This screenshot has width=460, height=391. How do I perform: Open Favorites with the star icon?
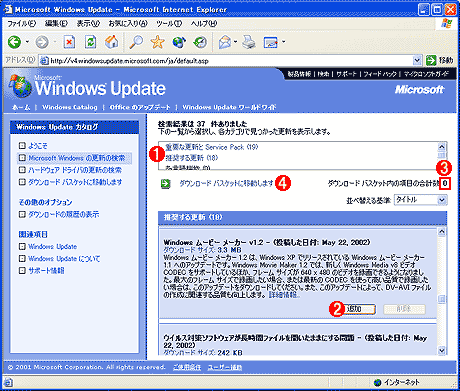tap(157, 42)
